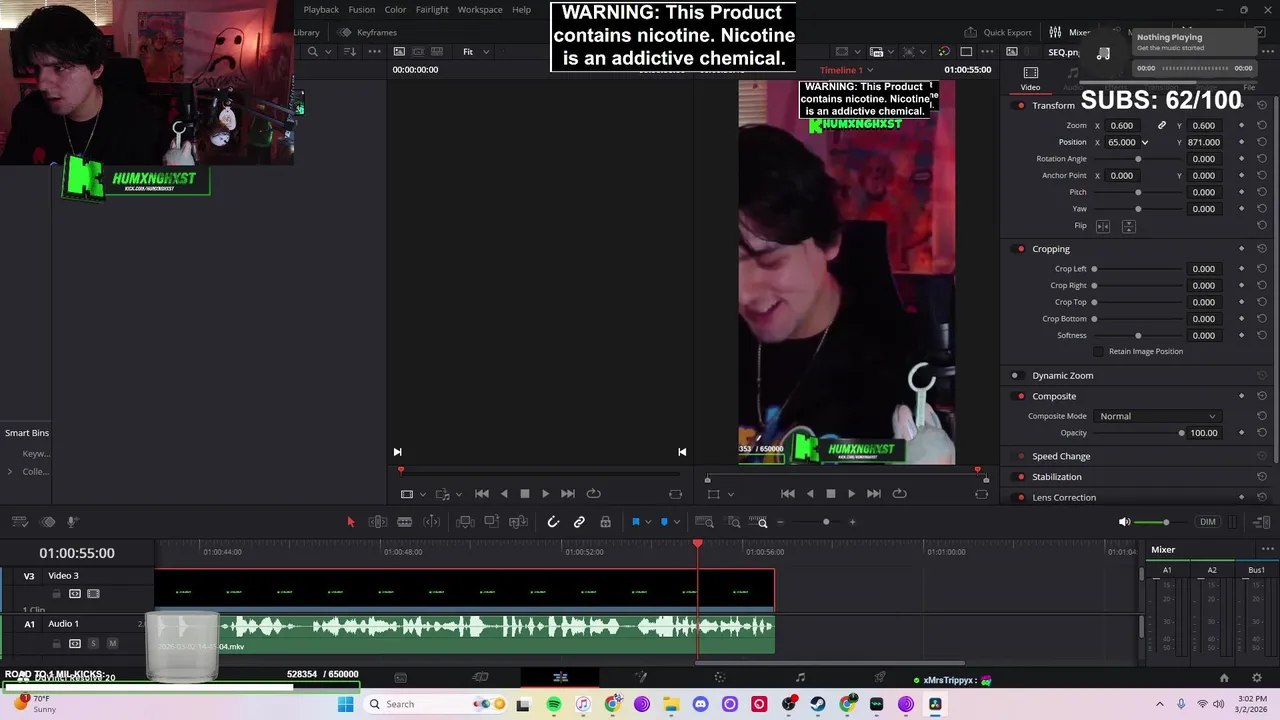Viewport: 1280px width, 720px height.
Task: Click the Custom Zoom magnifier icon
Action: [760, 522]
